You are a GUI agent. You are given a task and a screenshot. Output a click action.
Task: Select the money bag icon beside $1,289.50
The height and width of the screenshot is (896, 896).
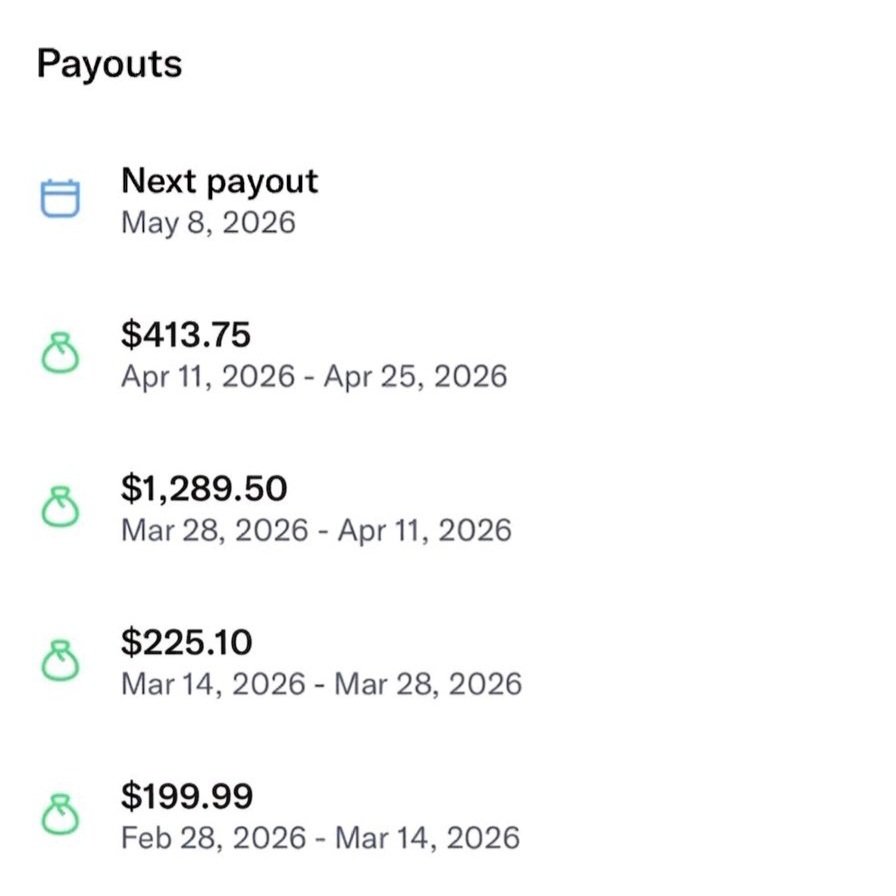[x=60, y=507]
